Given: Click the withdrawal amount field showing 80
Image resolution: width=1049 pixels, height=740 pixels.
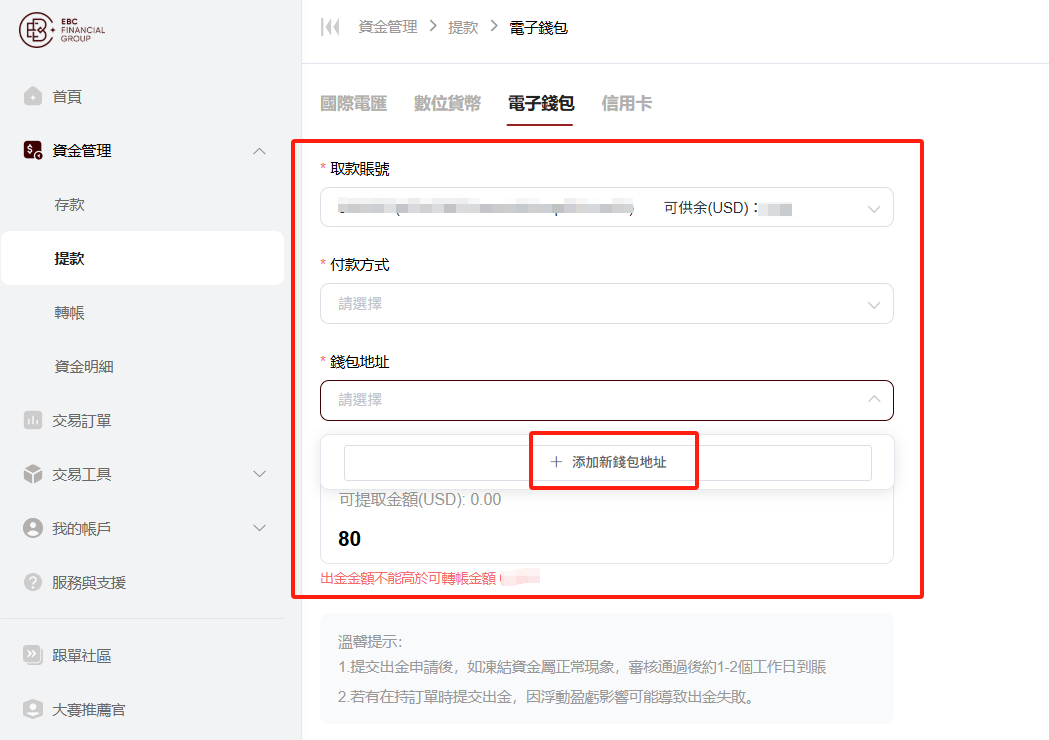Looking at the screenshot, I should coord(606,539).
